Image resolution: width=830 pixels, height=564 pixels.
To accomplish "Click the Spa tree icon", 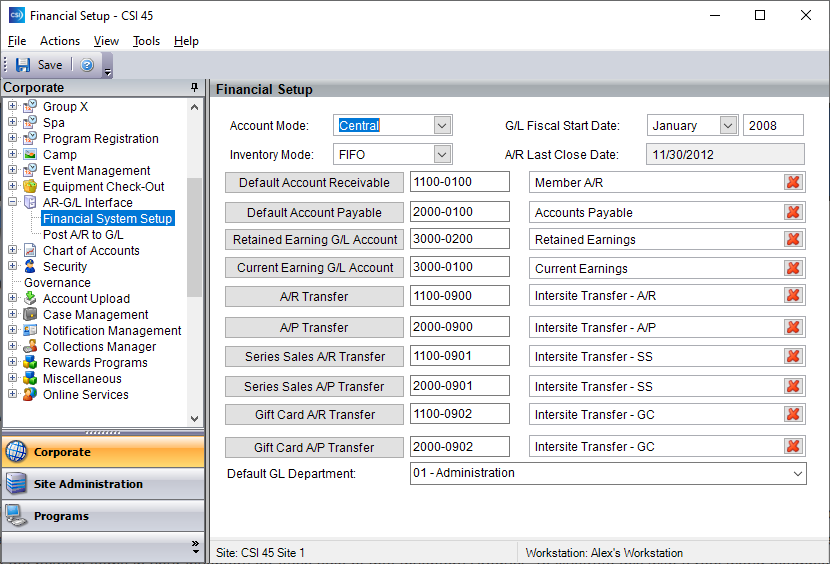I will click(30, 122).
